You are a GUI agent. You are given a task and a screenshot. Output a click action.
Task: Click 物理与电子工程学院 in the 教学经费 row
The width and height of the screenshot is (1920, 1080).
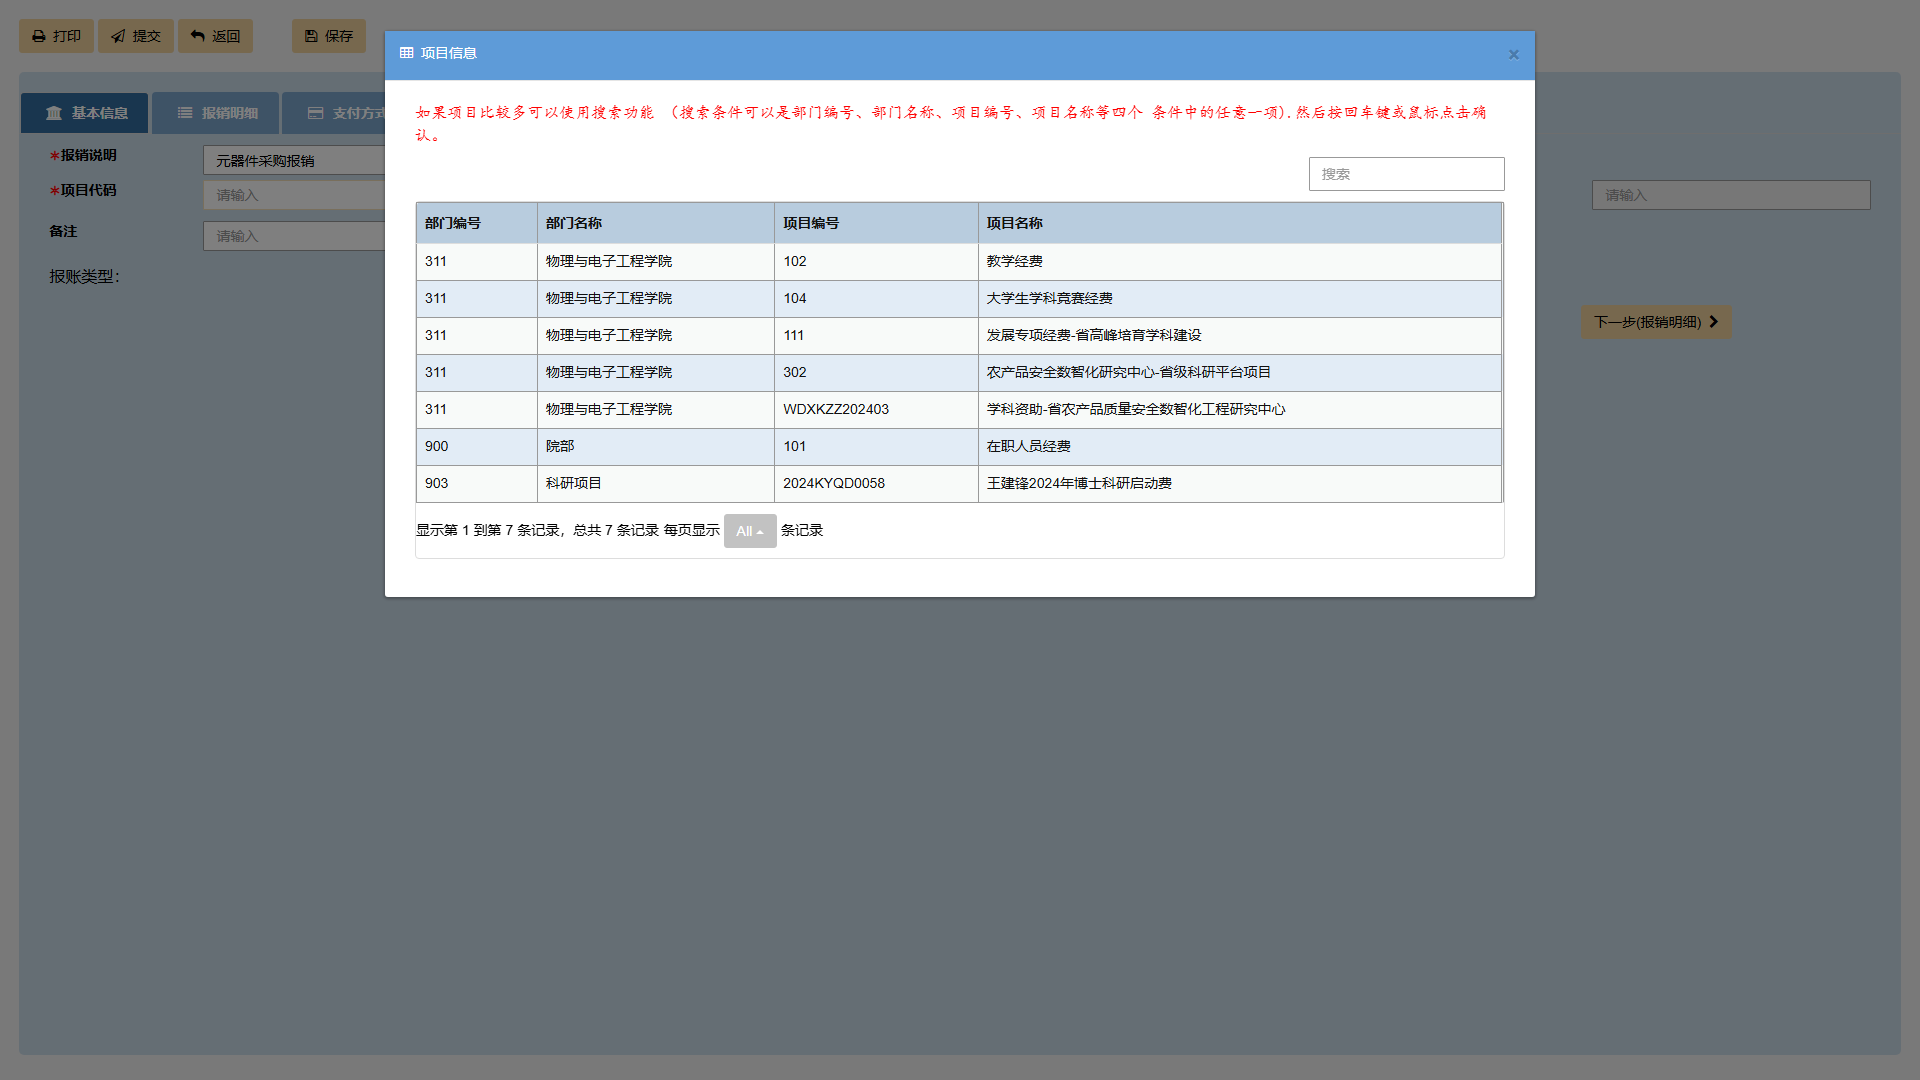[x=609, y=261]
